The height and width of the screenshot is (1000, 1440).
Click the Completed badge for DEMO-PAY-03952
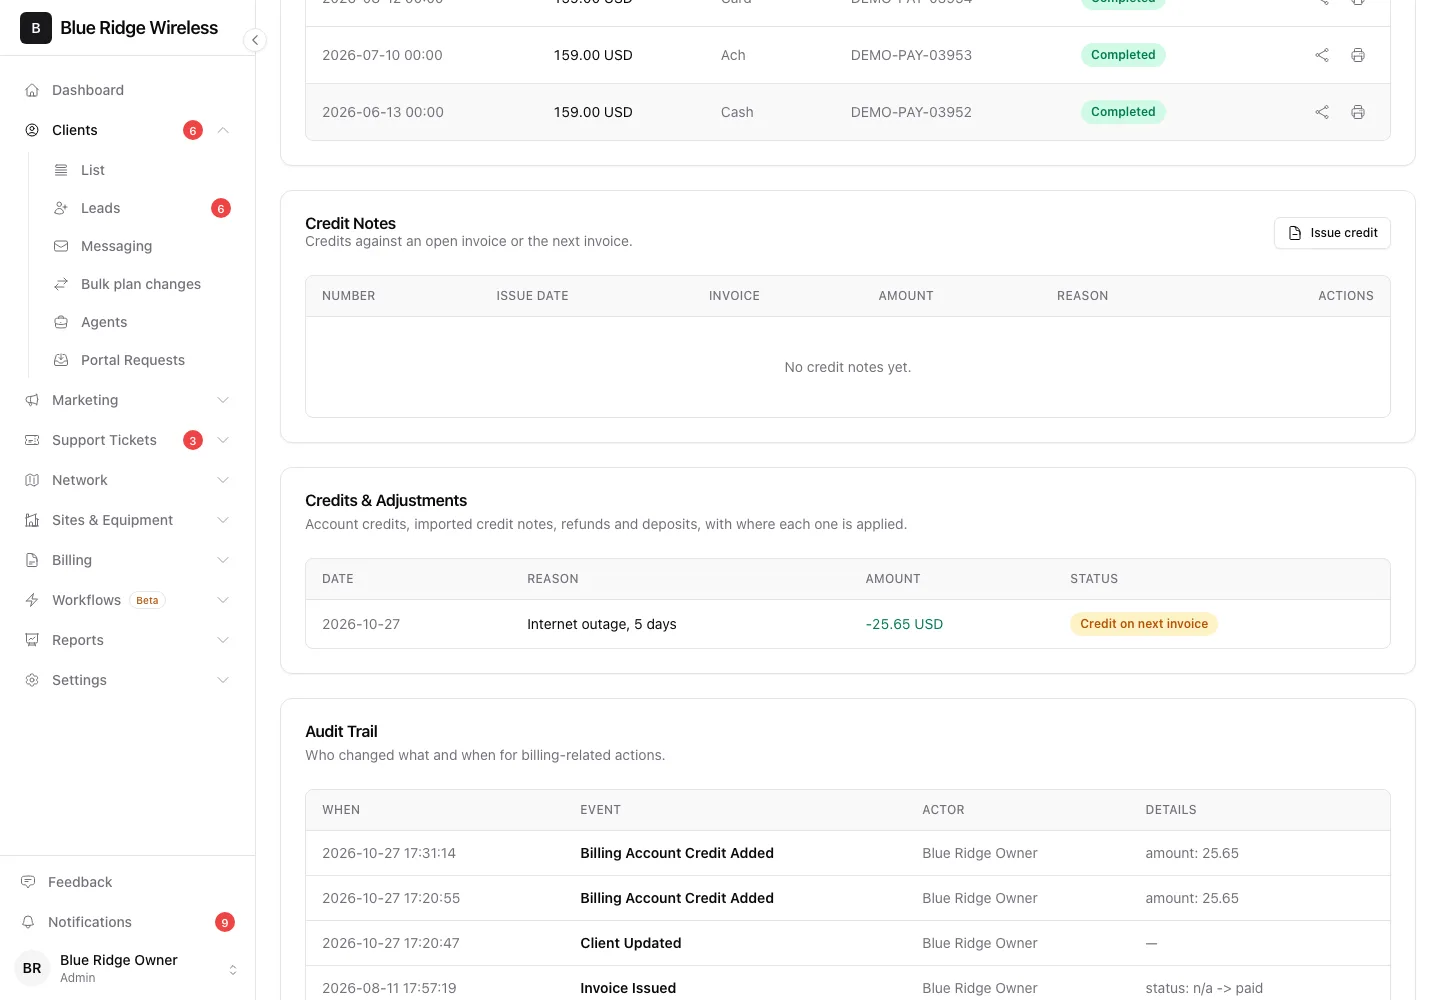point(1123,112)
